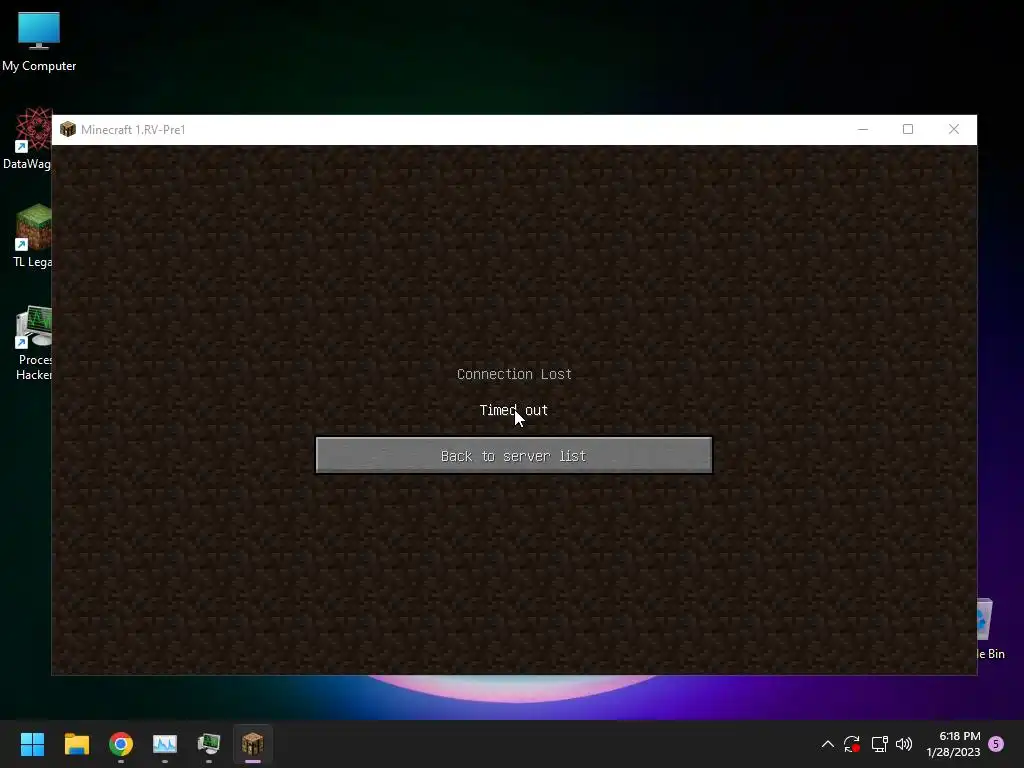Select the My Computer desktop icon
This screenshot has width=1024, height=768.
(x=39, y=42)
